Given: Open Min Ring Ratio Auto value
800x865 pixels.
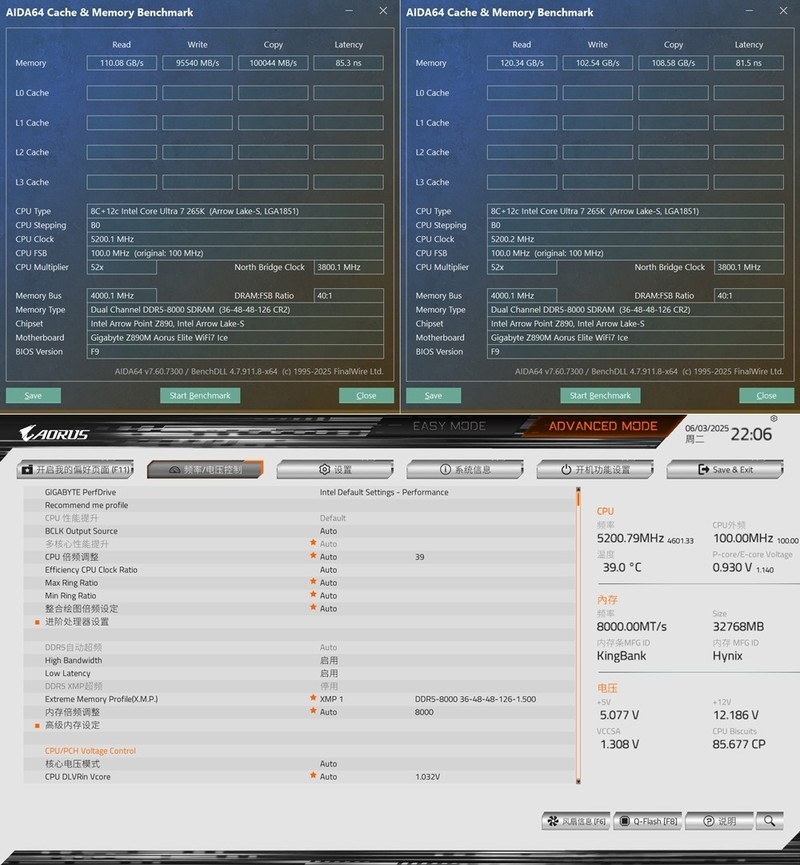Looking at the screenshot, I should point(328,596).
